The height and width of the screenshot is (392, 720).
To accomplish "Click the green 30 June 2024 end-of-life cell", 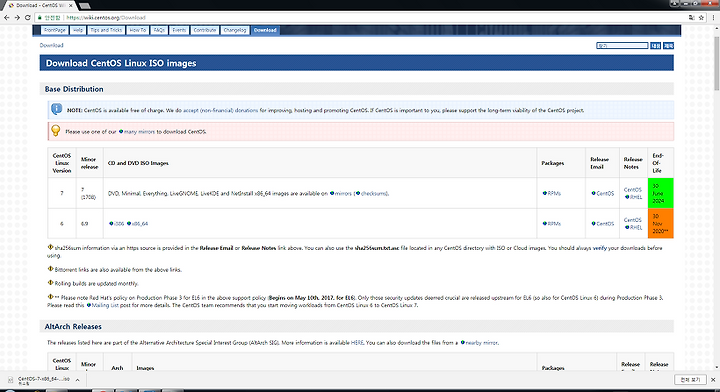I will pos(660,193).
